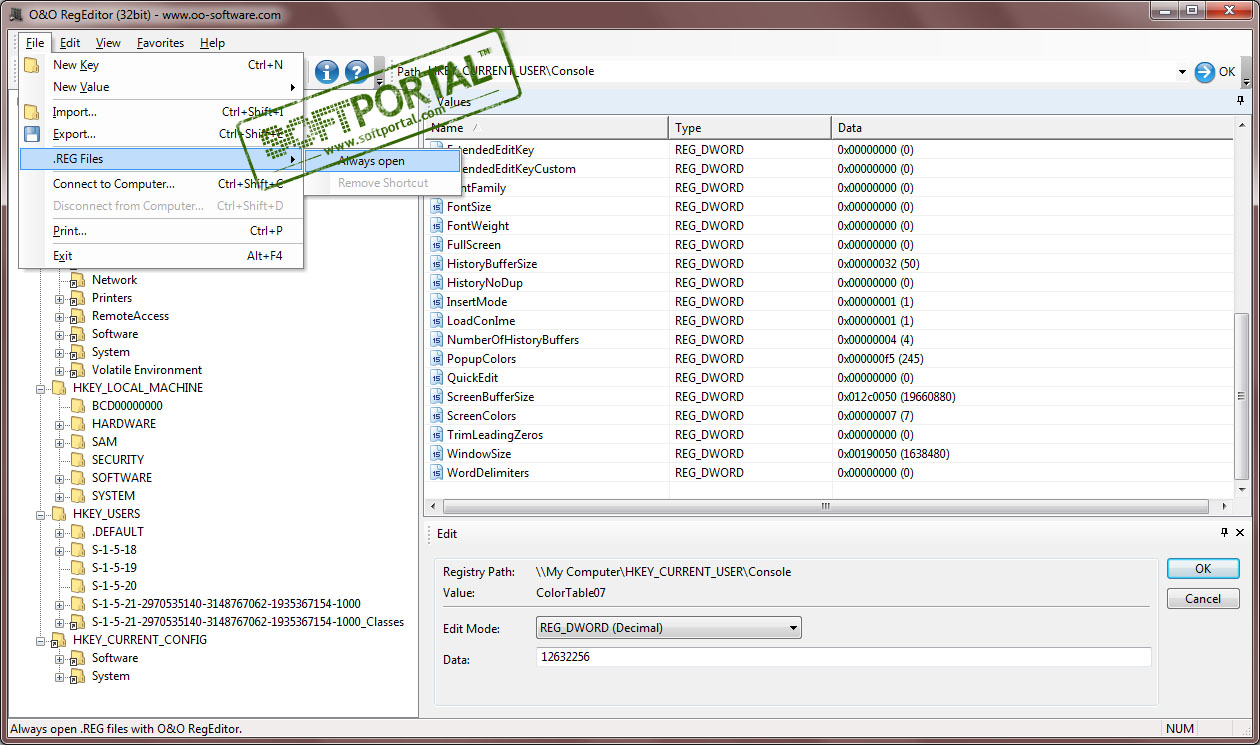
Task: Expand the SYSTEM key under HKEY_LOCAL_MACHINE
Action: coord(60,496)
